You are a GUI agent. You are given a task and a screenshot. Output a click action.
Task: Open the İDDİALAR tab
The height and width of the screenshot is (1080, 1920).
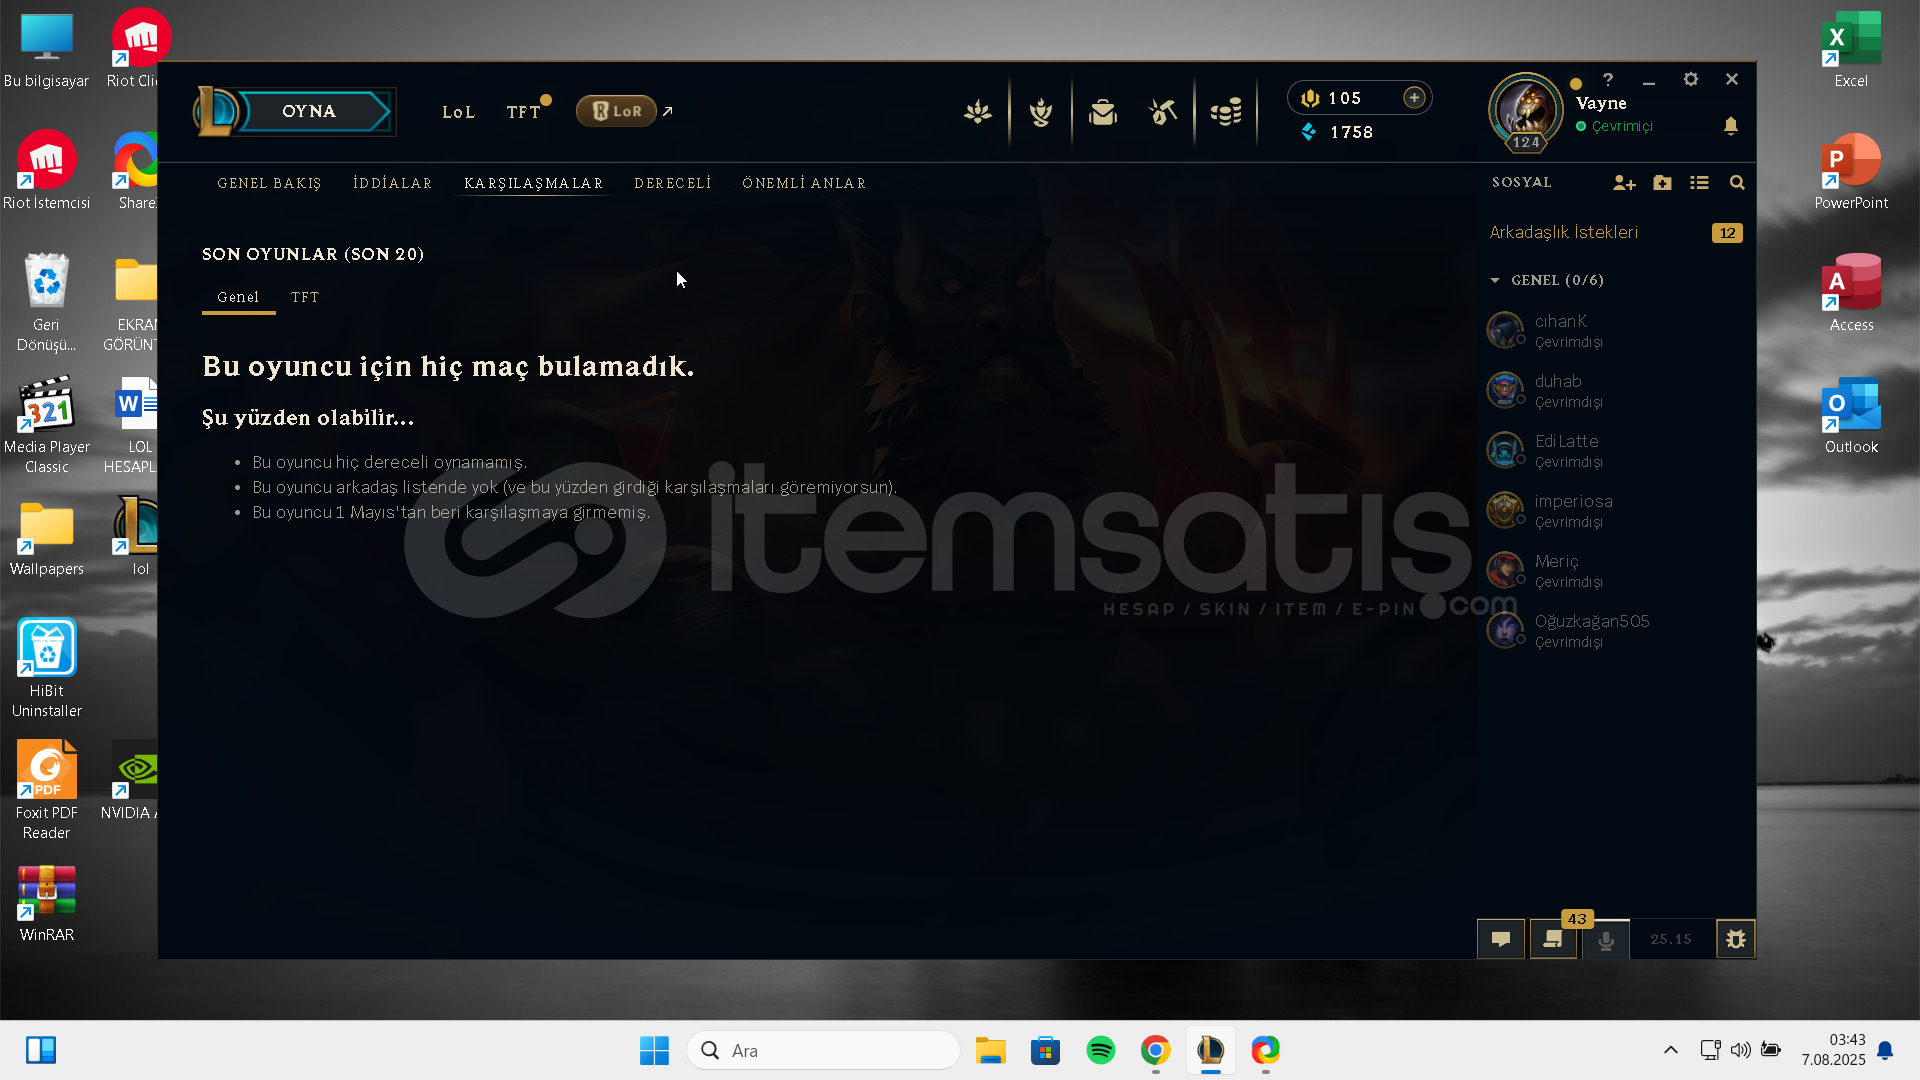click(x=393, y=183)
